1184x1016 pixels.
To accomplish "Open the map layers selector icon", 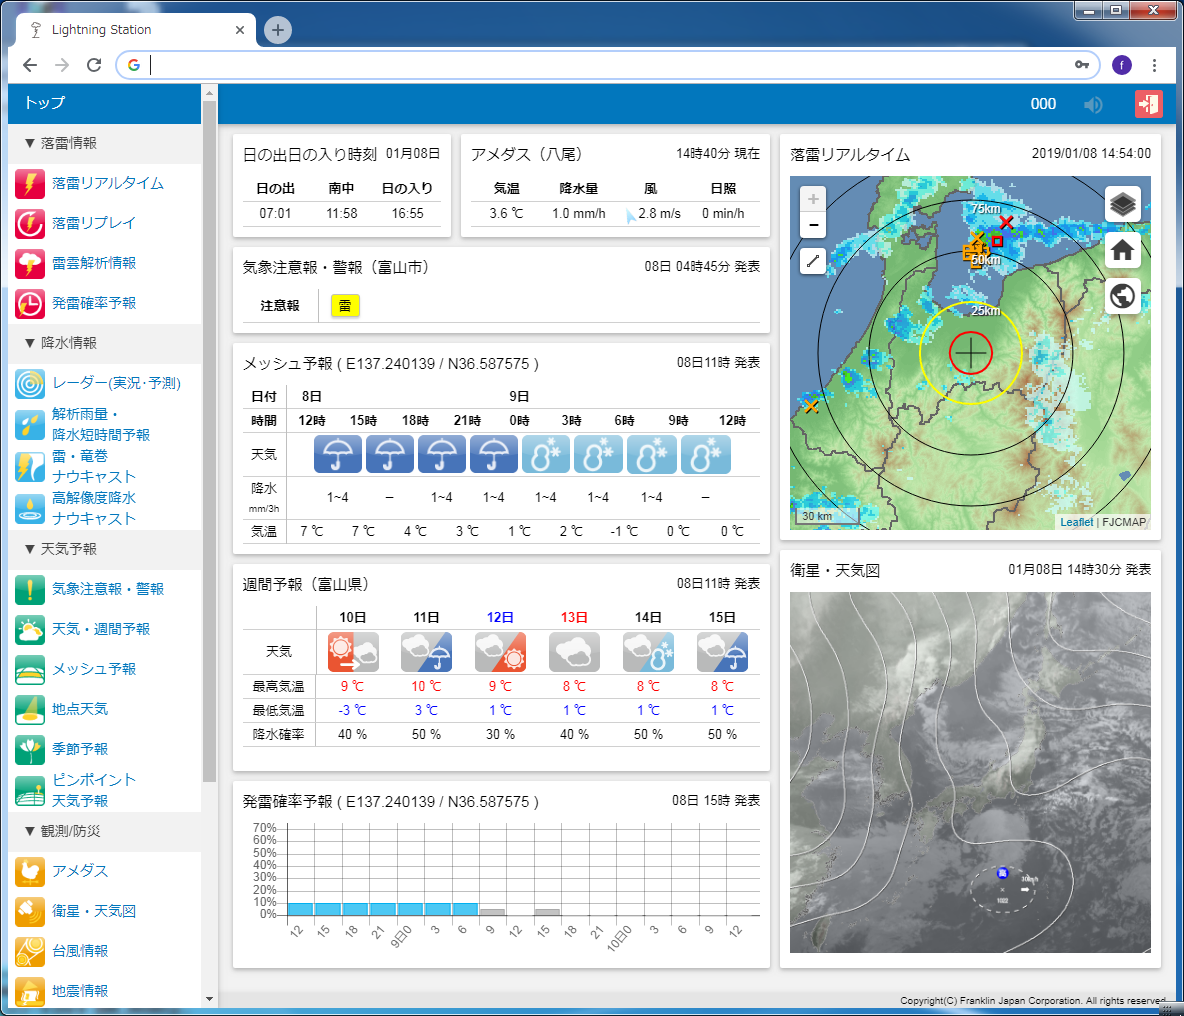I will (1123, 204).
